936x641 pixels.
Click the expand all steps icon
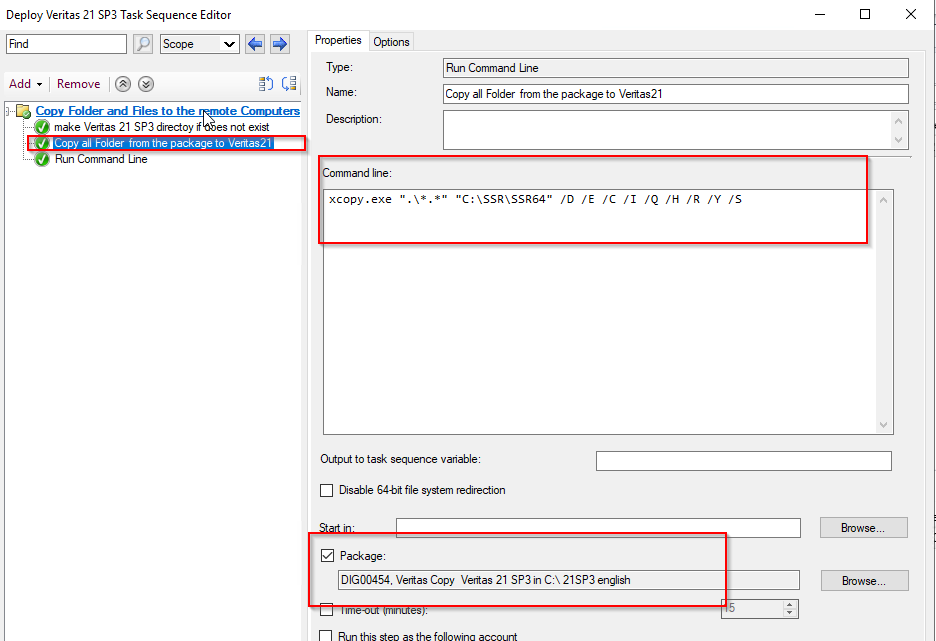tap(266, 84)
